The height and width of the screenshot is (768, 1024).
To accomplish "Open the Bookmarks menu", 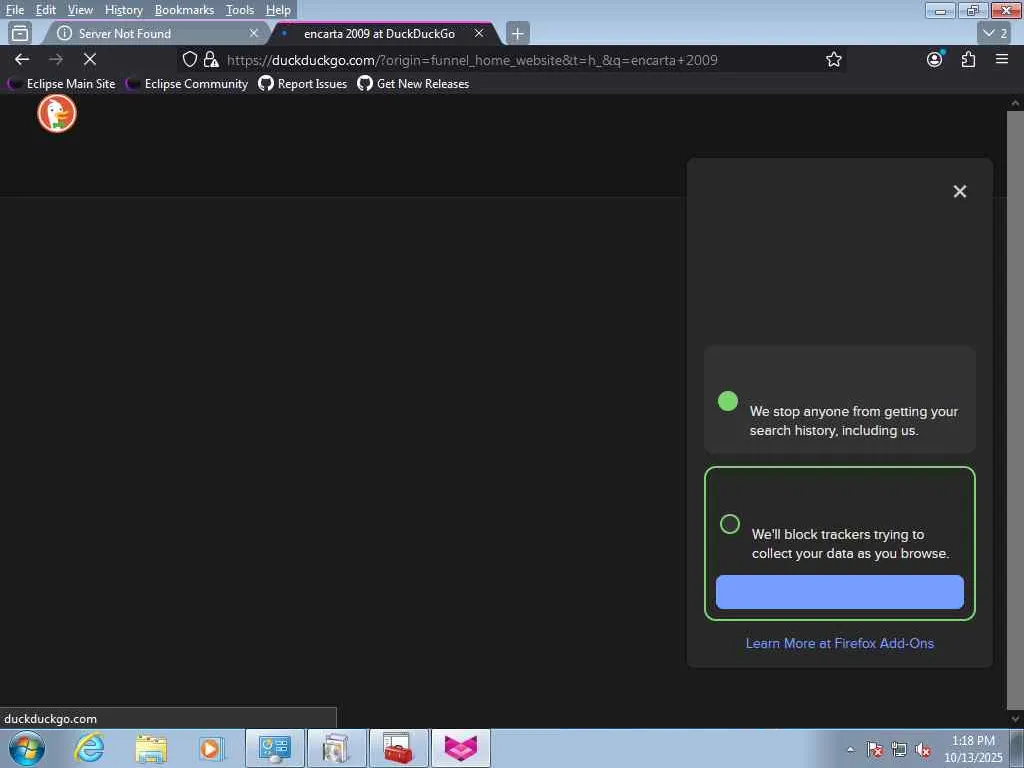I will 184,10.
